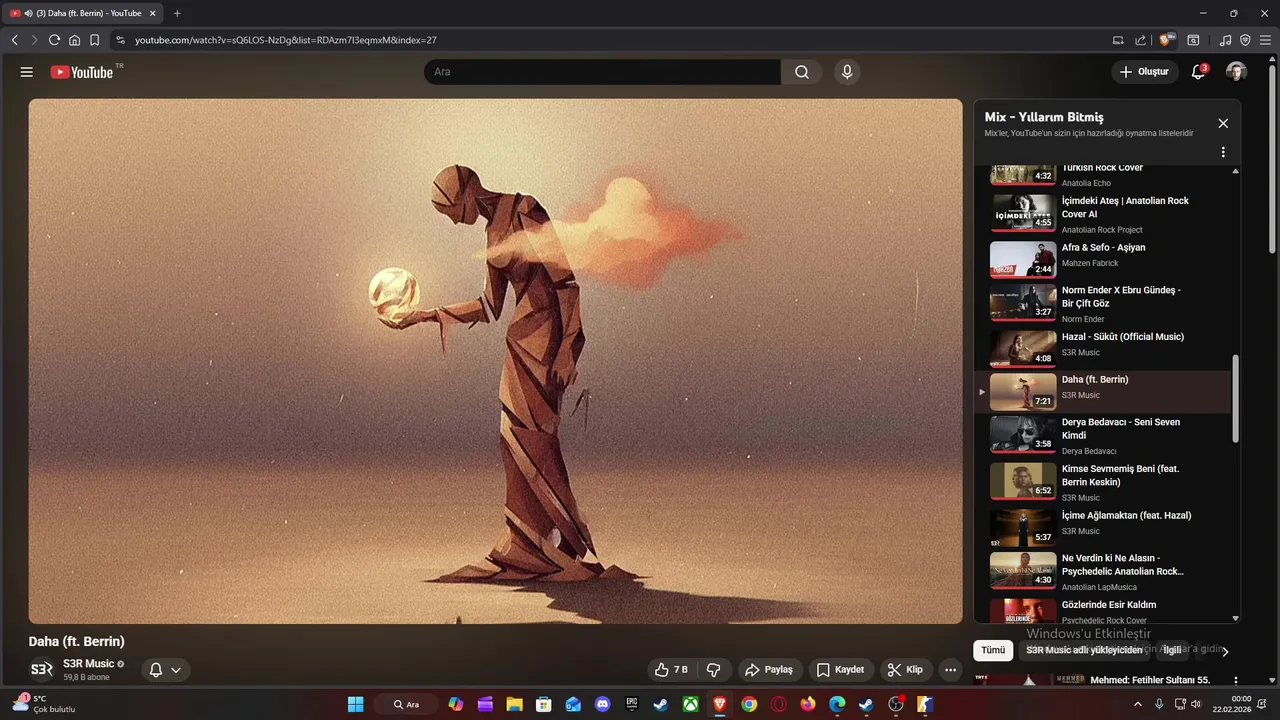This screenshot has height=720, width=1280.
Task: Open more actions three-dot menu under video
Action: [x=950, y=670]
